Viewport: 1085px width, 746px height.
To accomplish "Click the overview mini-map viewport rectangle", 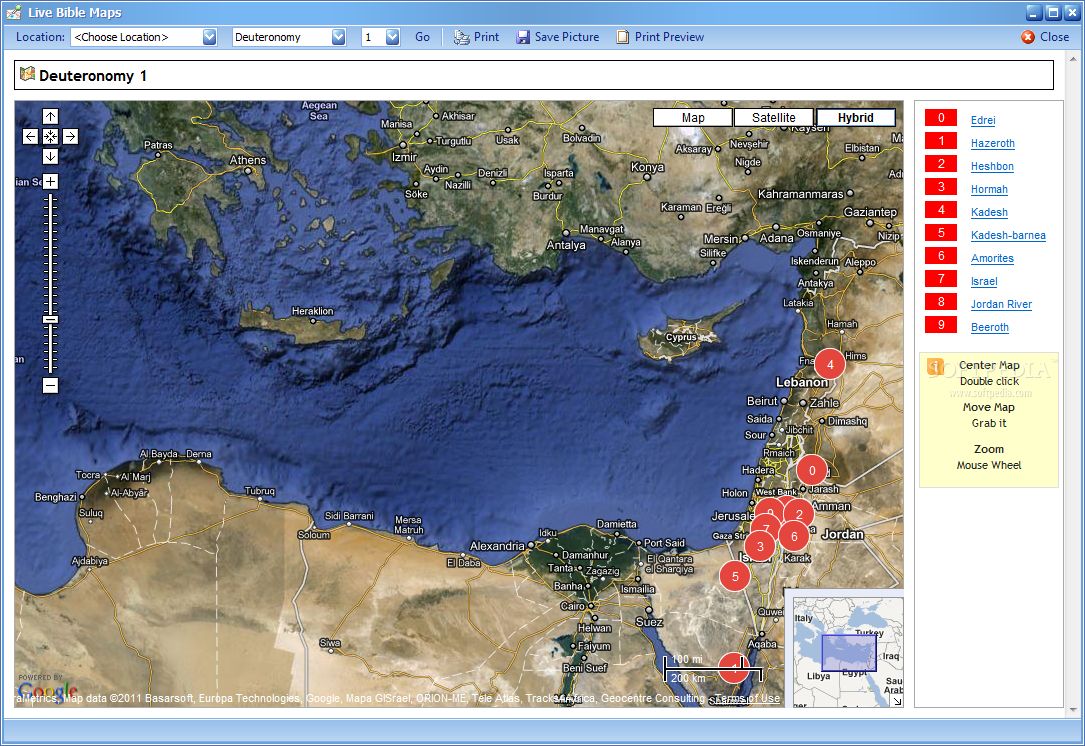I will coord(849,653).
